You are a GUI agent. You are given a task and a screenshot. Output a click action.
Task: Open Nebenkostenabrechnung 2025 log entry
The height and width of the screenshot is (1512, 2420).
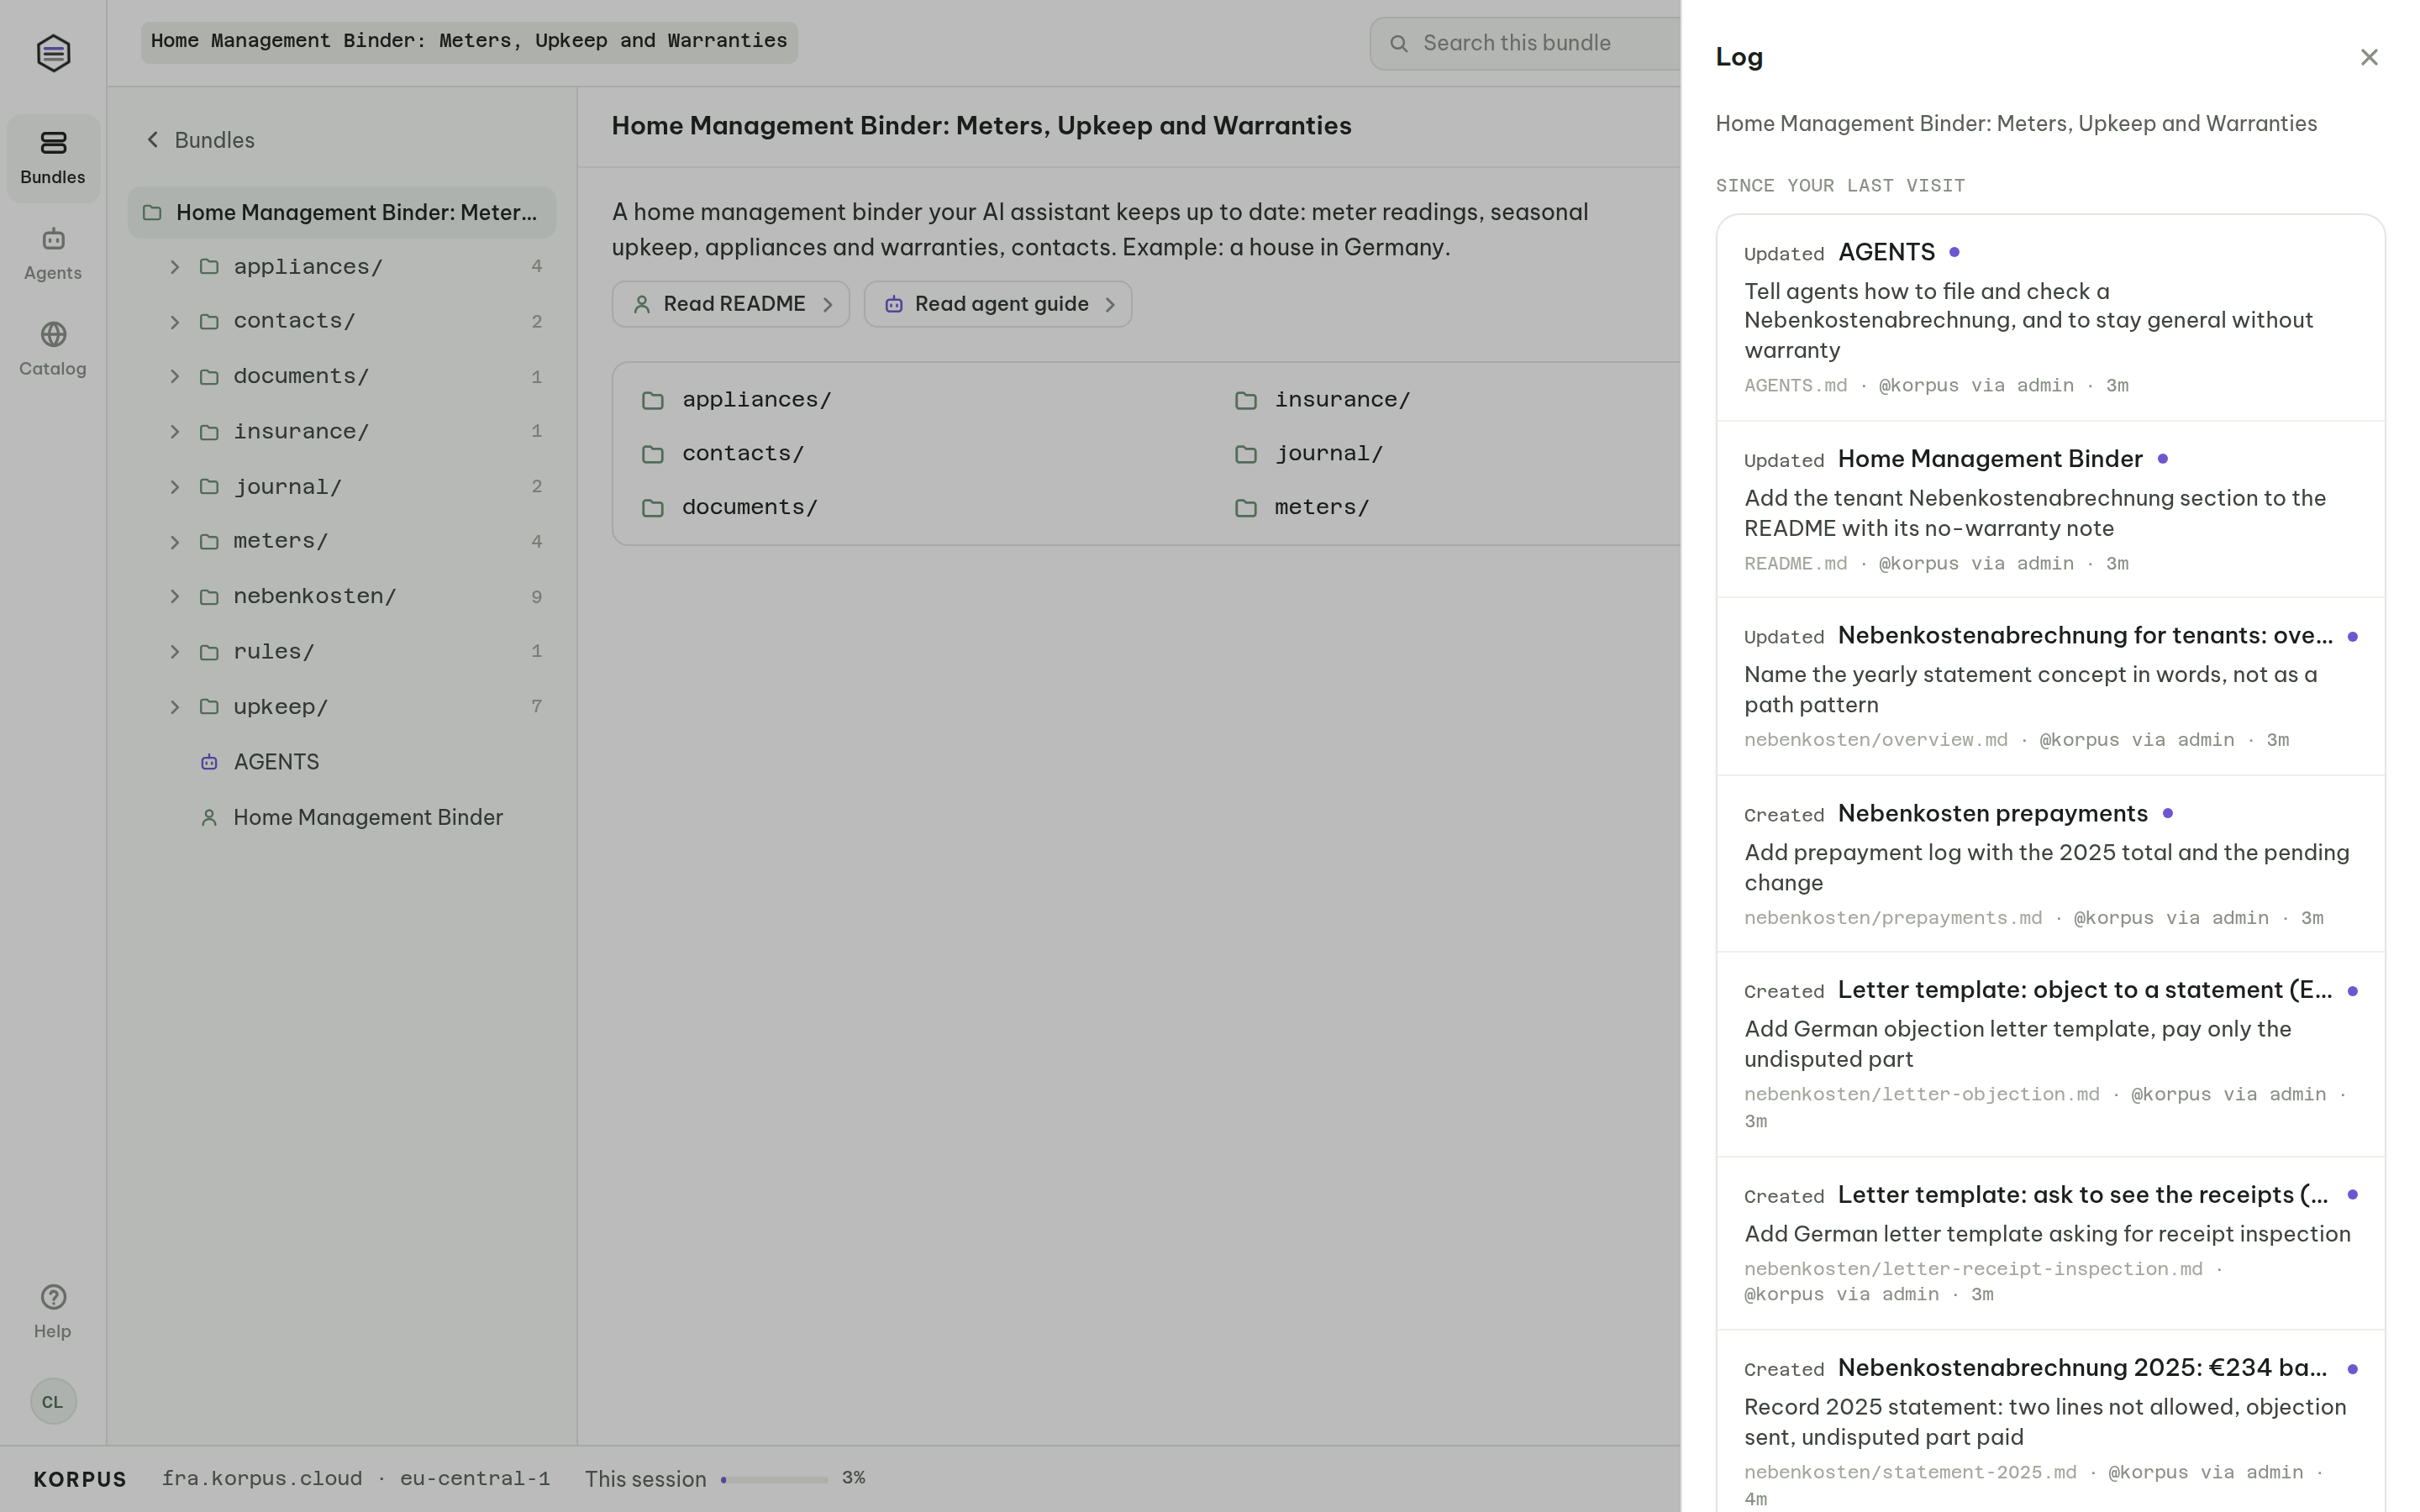coord(2050,1421)
